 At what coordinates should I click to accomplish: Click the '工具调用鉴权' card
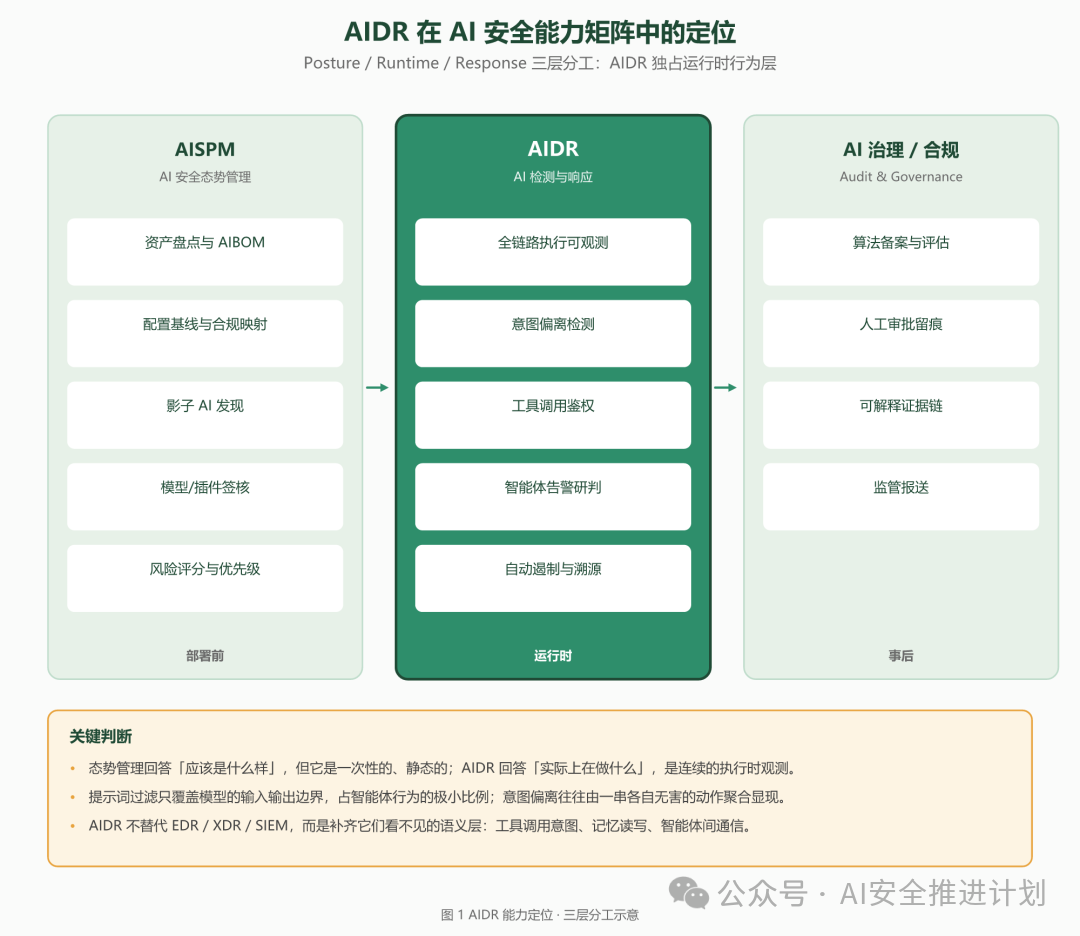(x=553, y=415)
